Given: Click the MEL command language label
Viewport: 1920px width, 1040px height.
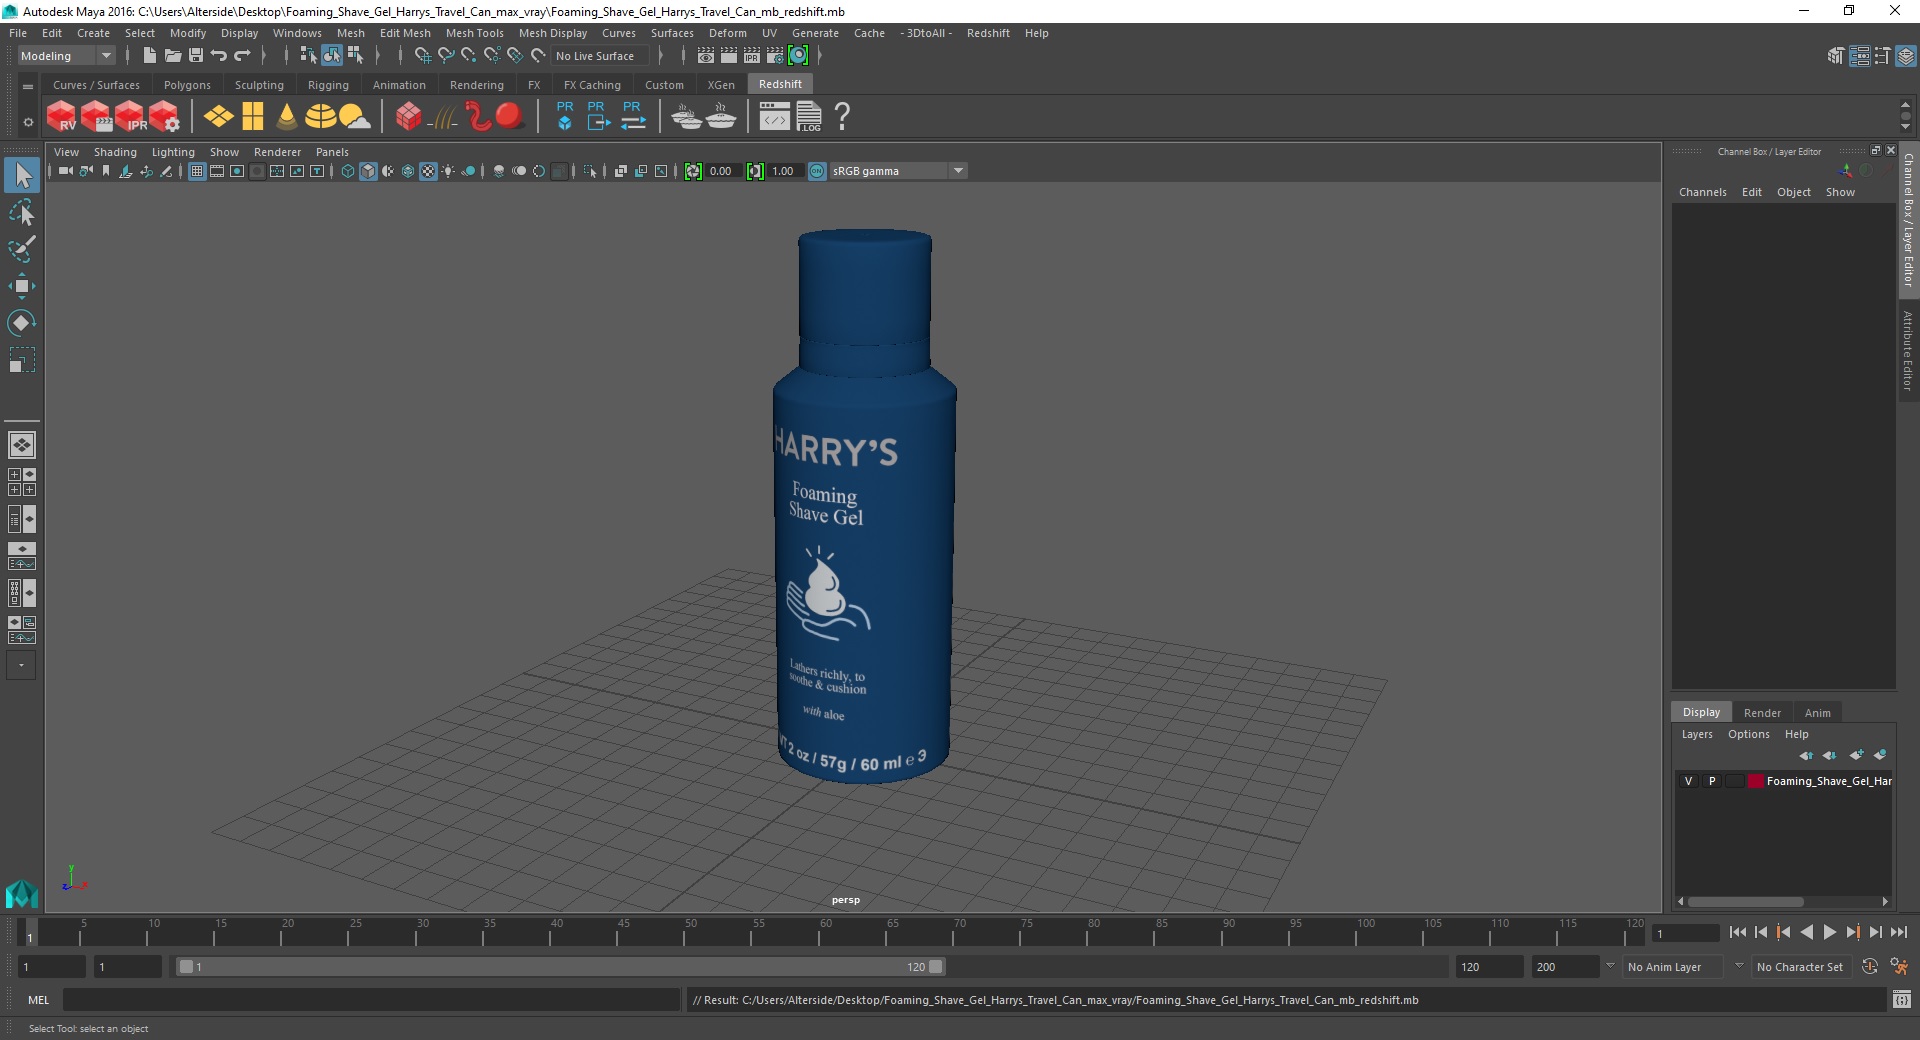Looking at the screenshot, I should tap(38, 1000).
